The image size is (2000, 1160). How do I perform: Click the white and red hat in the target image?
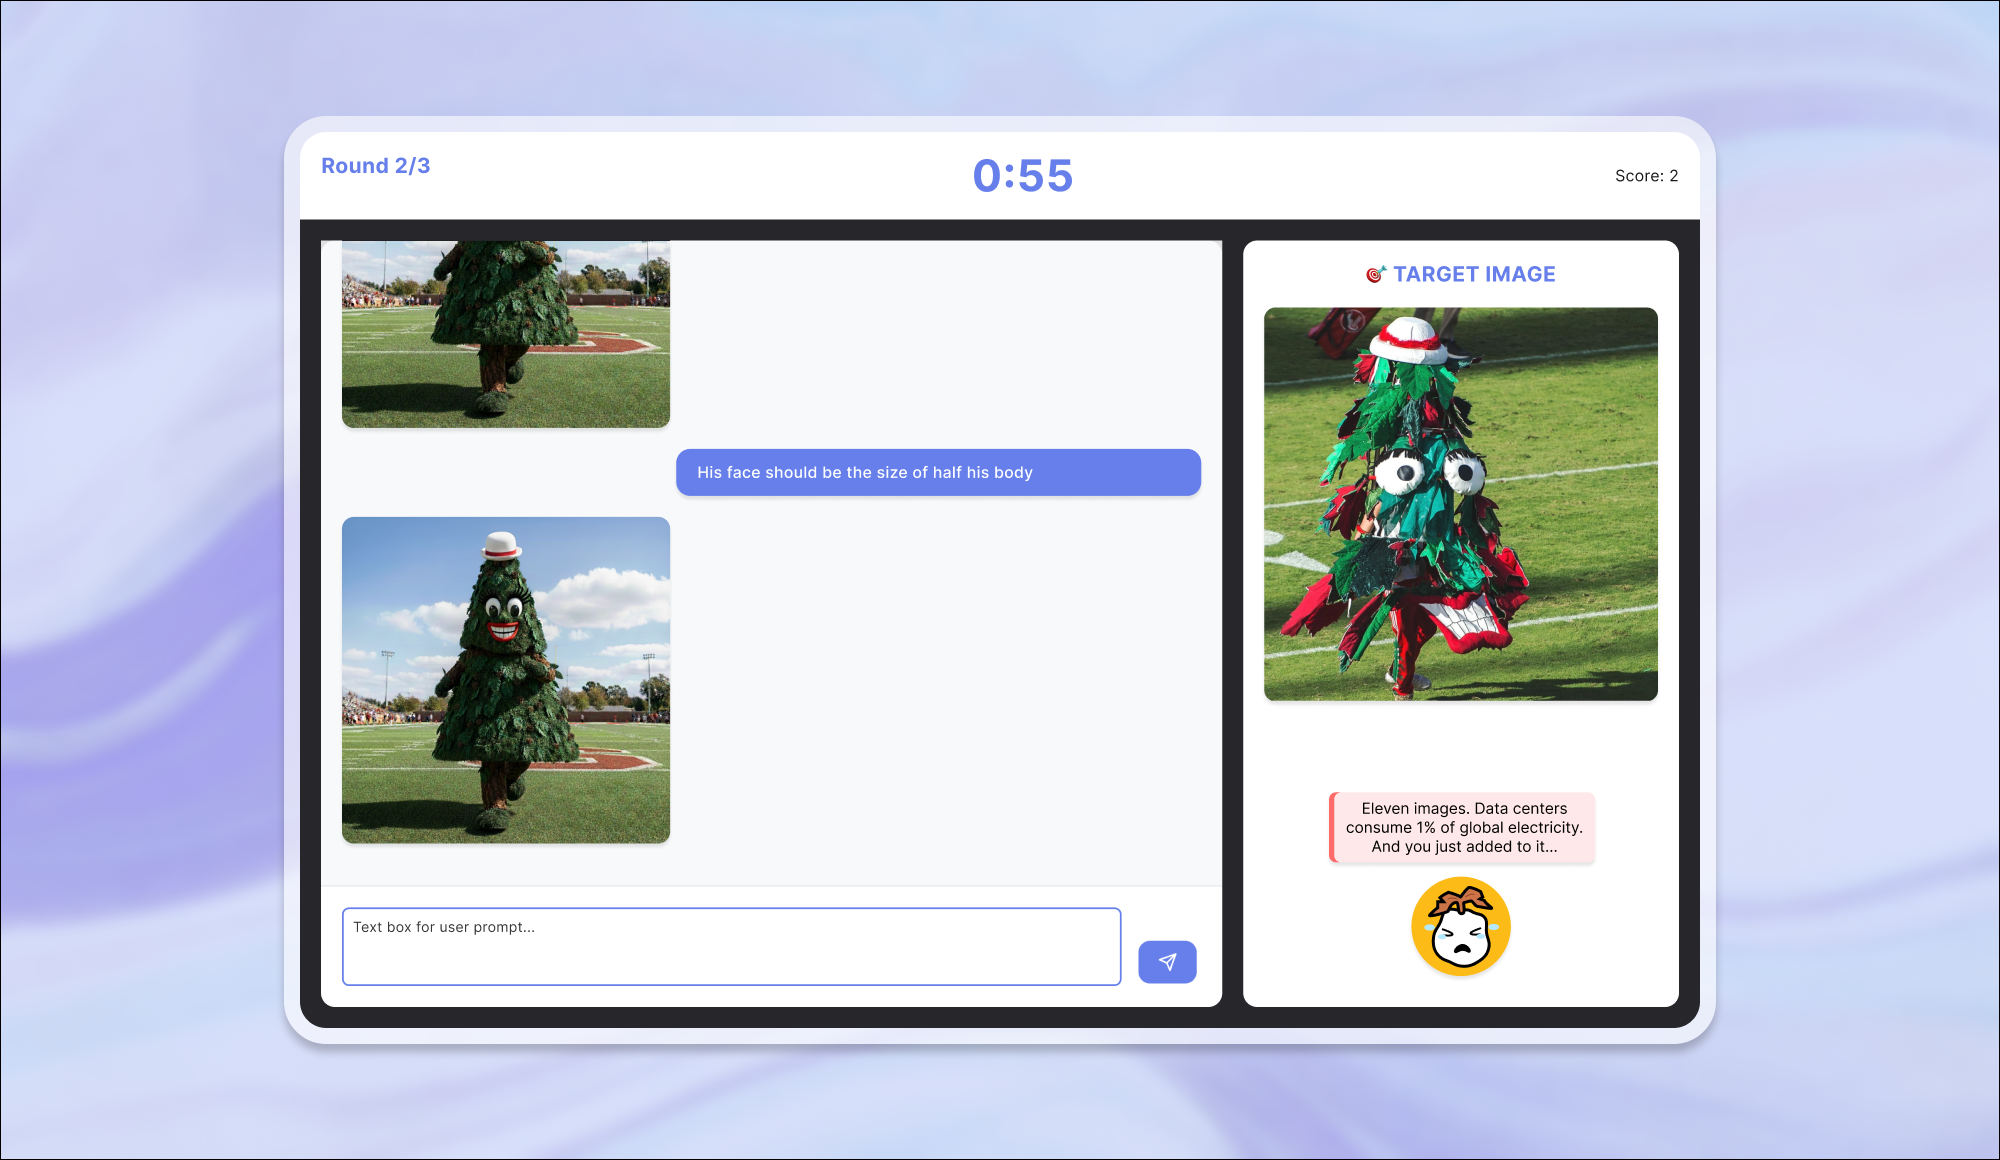(1410, 341)
